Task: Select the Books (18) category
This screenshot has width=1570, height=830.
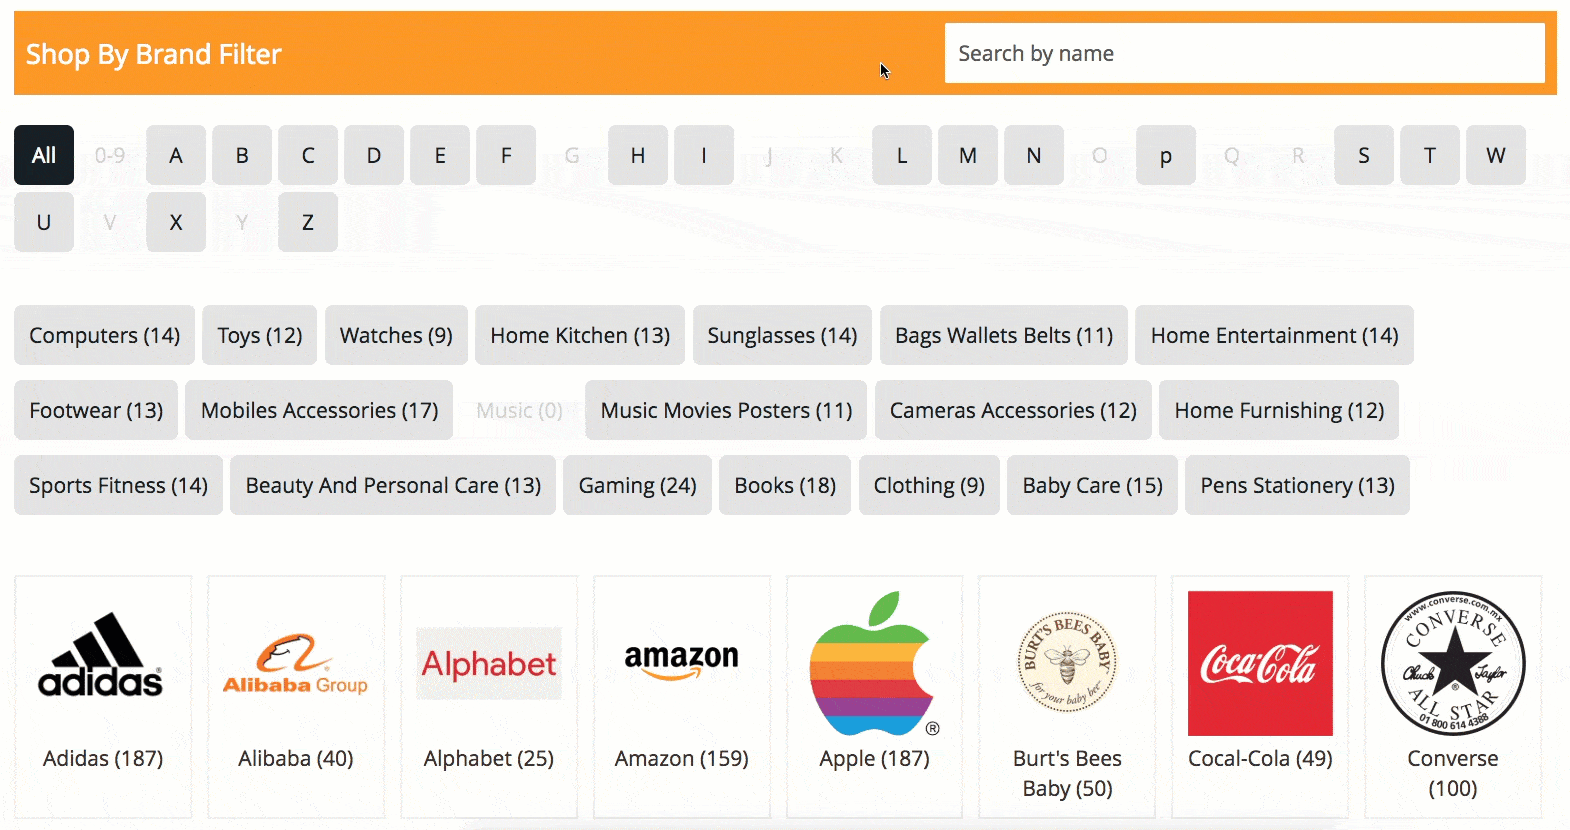Action: [785, 485]
